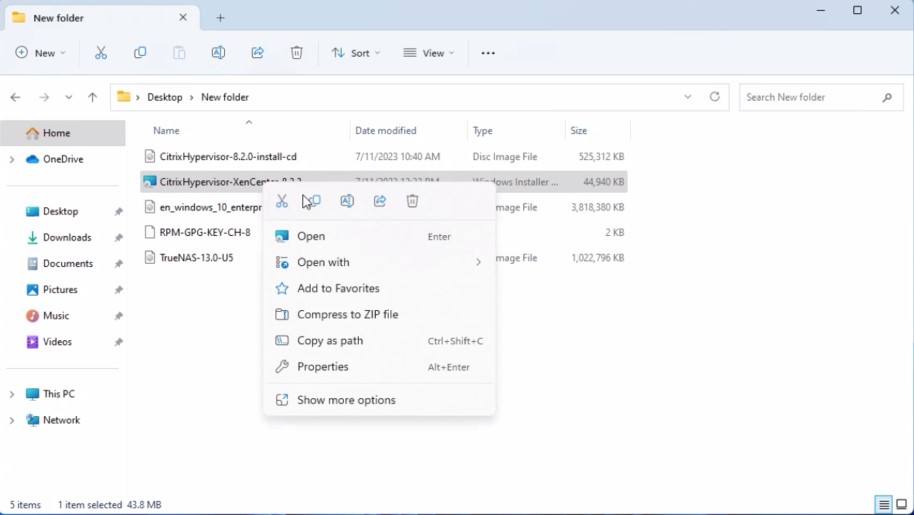Expand the This PC tree node
914x515 pixels.
coord(12,394)
